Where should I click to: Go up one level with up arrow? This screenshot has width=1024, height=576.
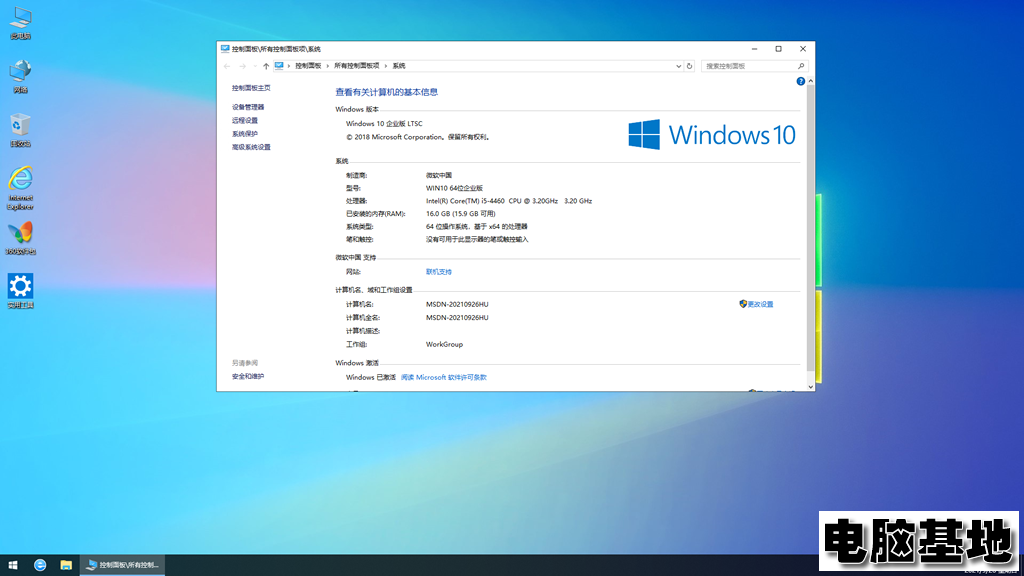pos(266,66)
